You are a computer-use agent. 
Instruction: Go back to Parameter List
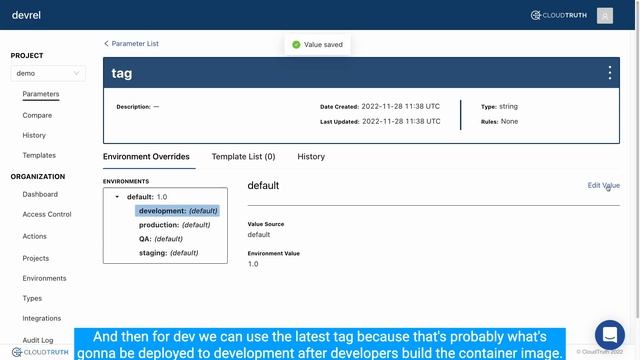[x=131, y=44]
